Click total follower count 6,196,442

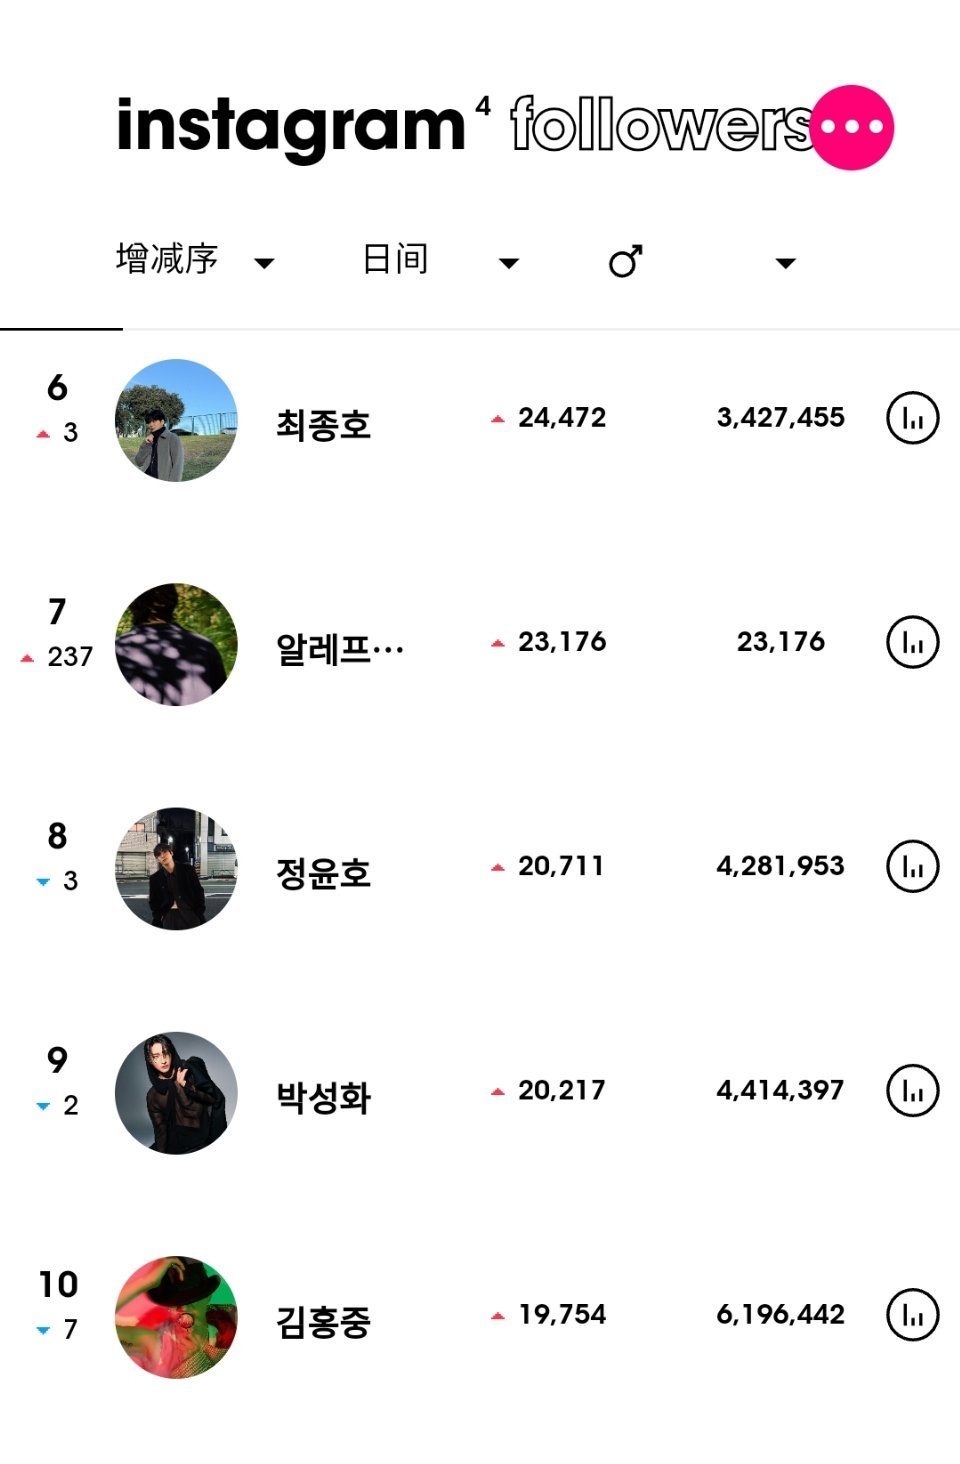pos(780,1314)
